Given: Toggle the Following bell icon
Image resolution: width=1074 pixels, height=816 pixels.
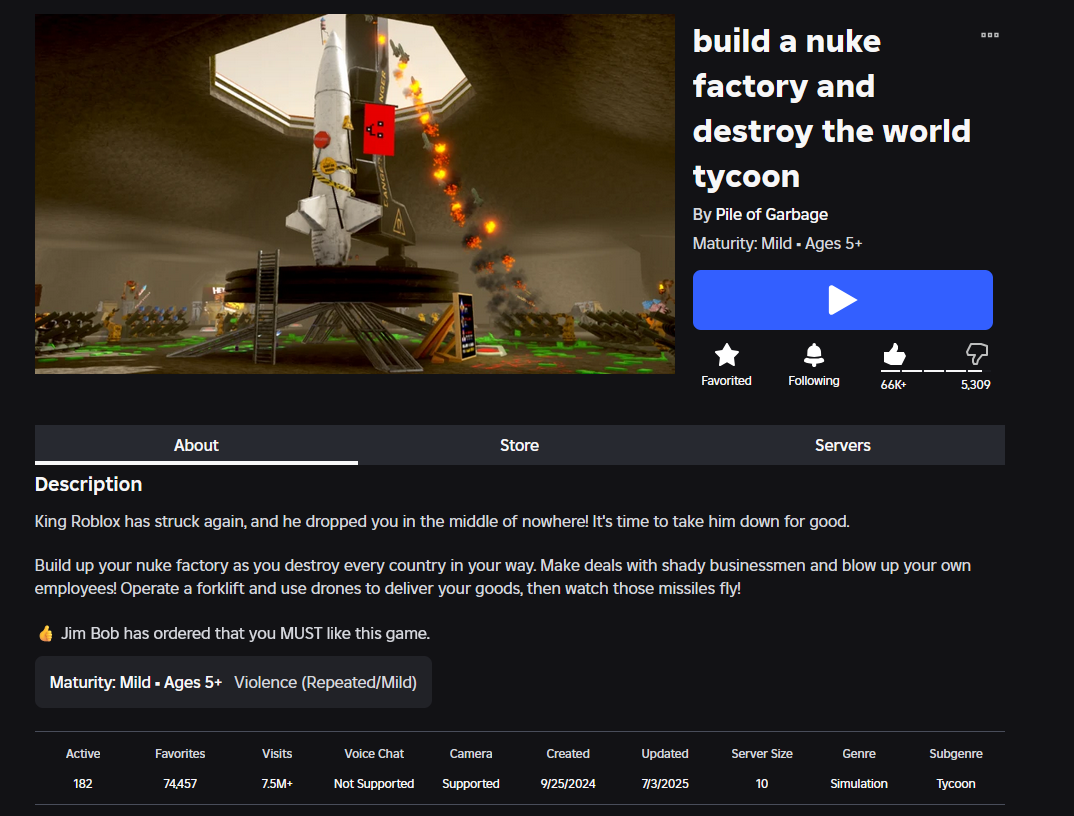Looking at the screenshot, I should pyautogui.click(x=814, y=355).
